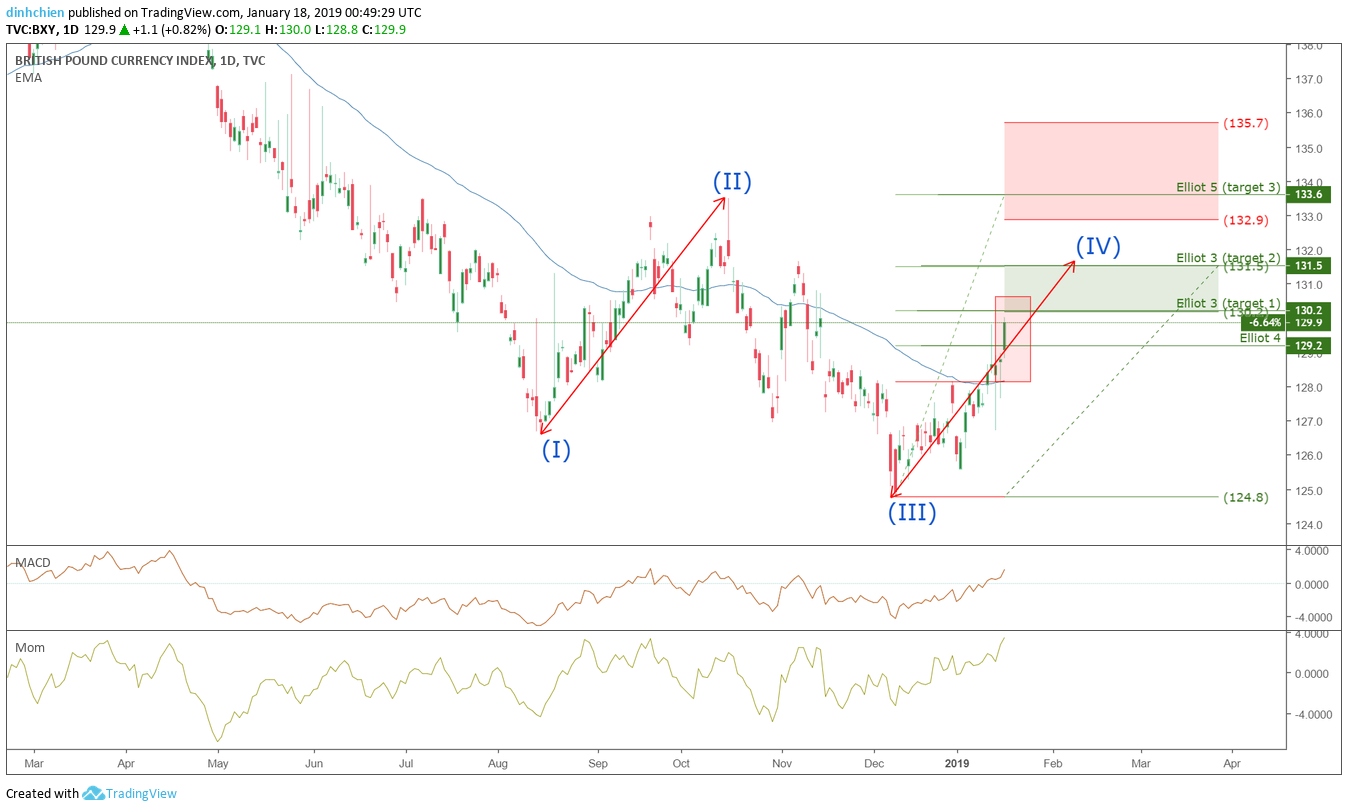
Task: Click the blue (IV) wave label
Action: [1098, 245]
